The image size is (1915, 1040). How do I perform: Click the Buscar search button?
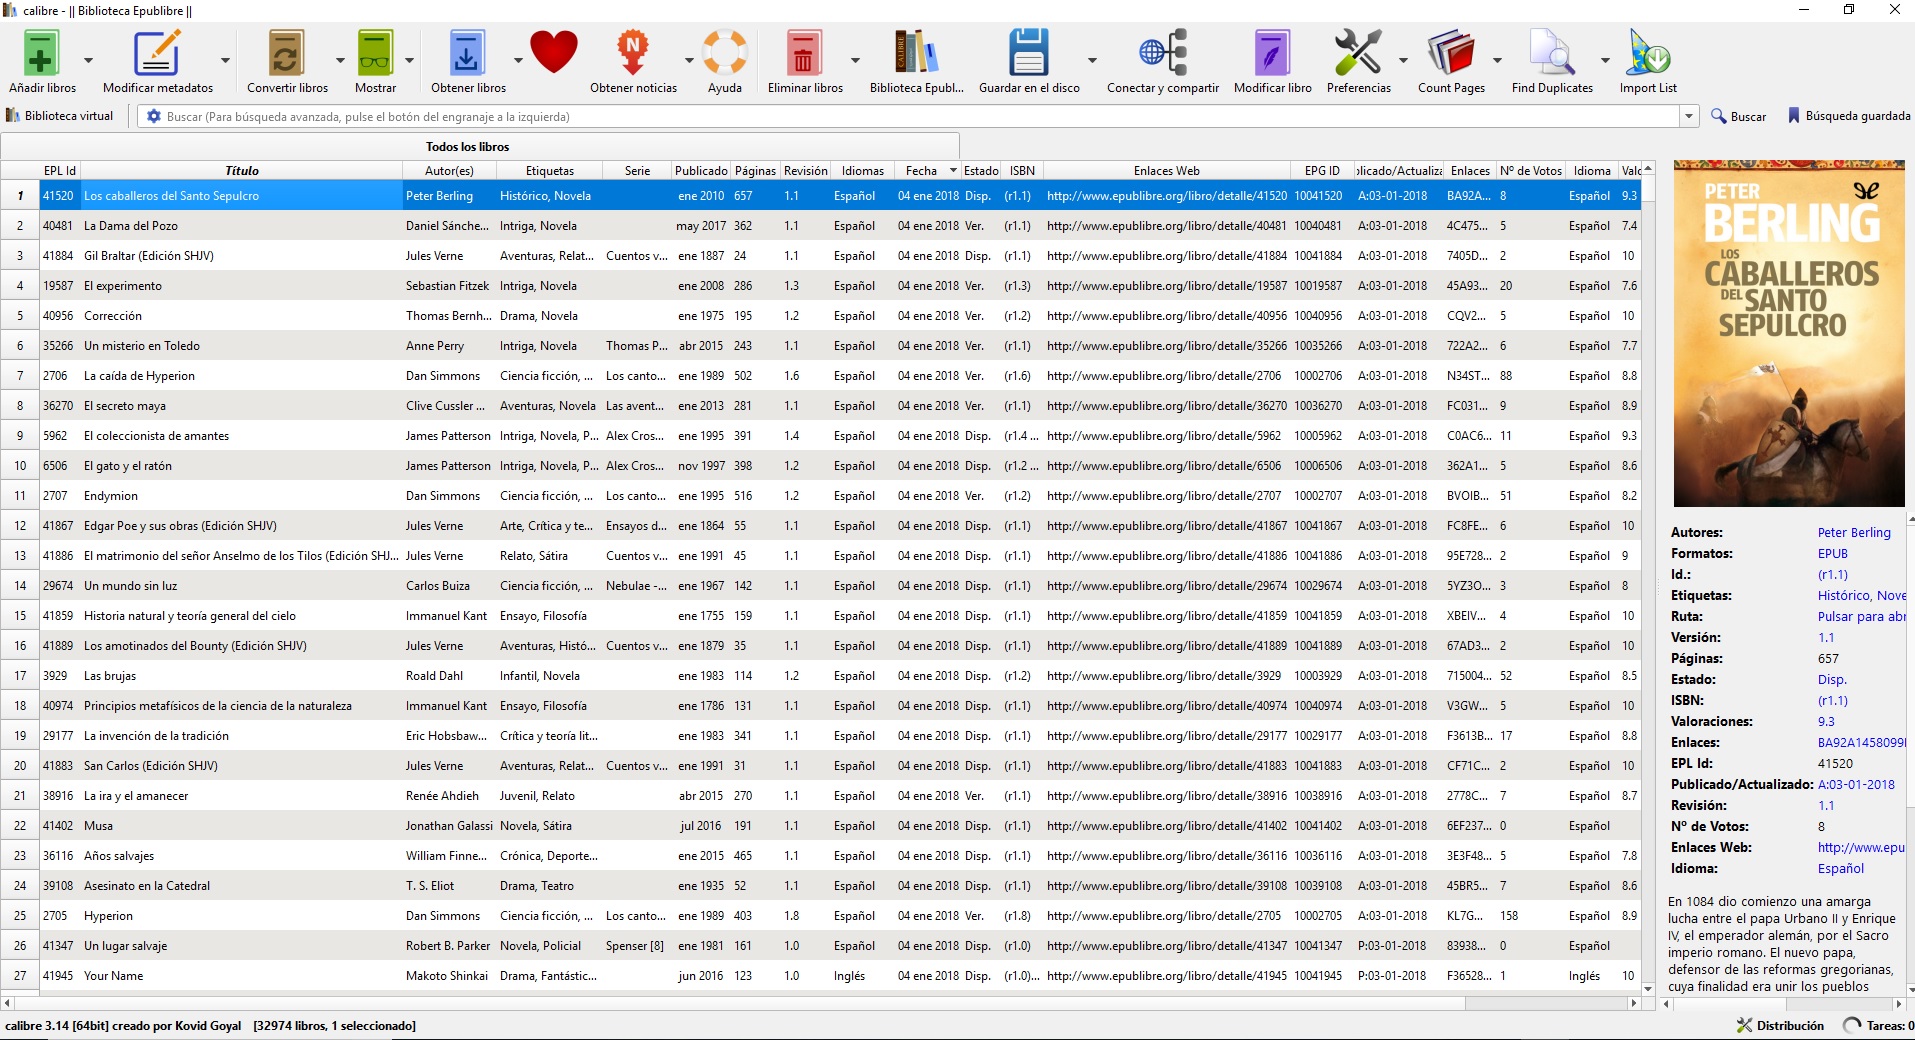[x=1738, y=116]
